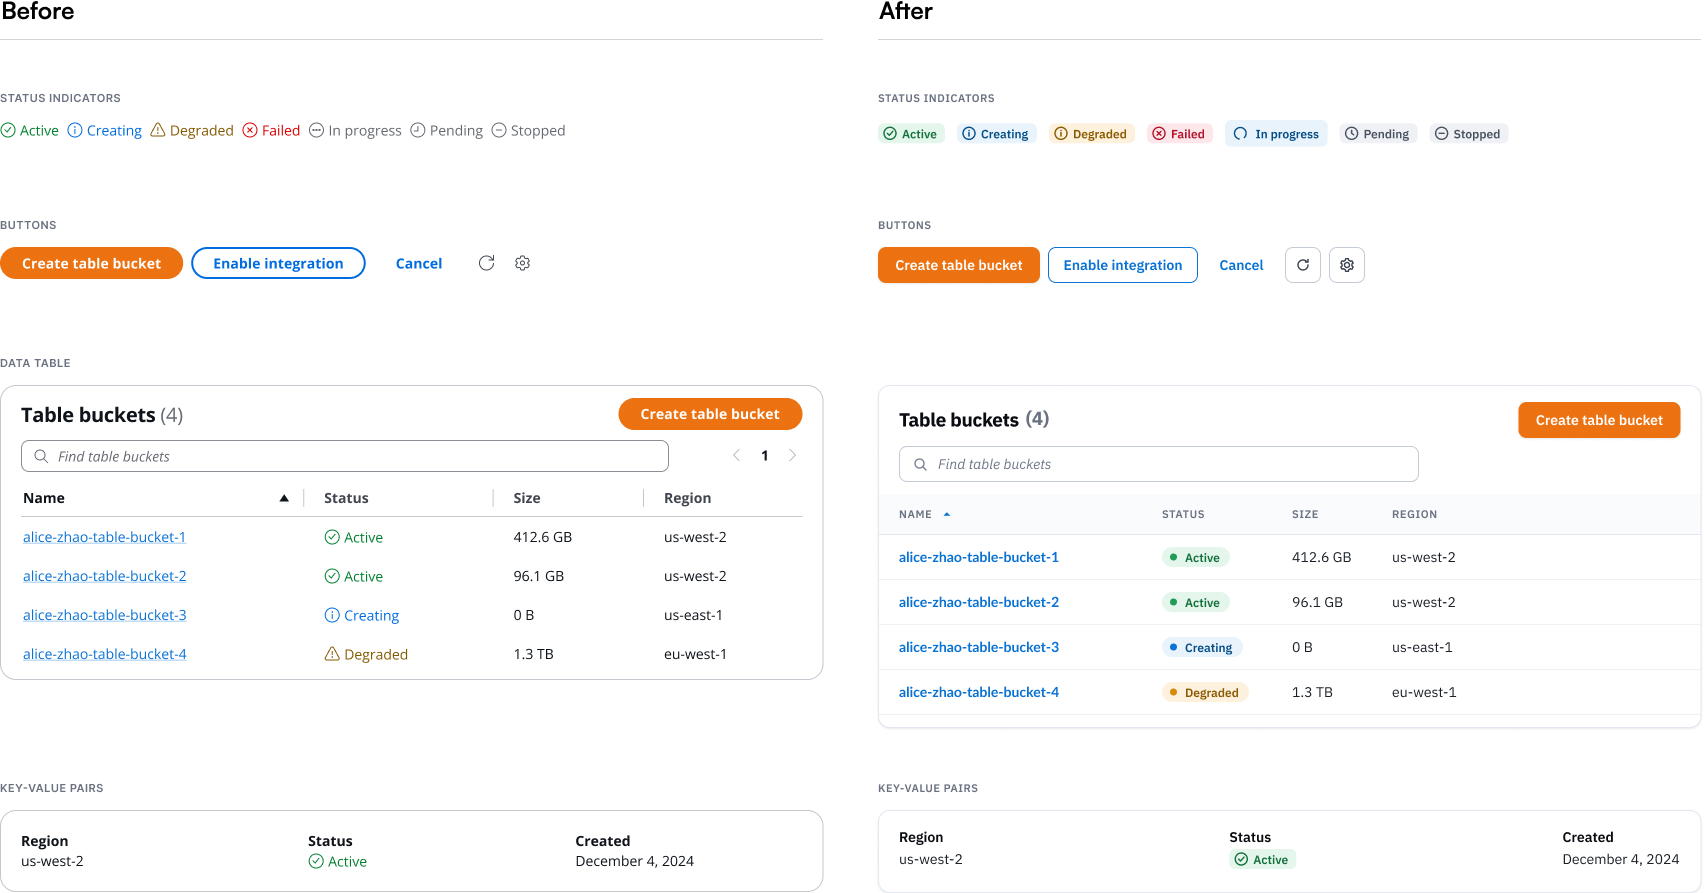Click plain In progress indicator in Before

pyautogui.click(x=355, y=130)
